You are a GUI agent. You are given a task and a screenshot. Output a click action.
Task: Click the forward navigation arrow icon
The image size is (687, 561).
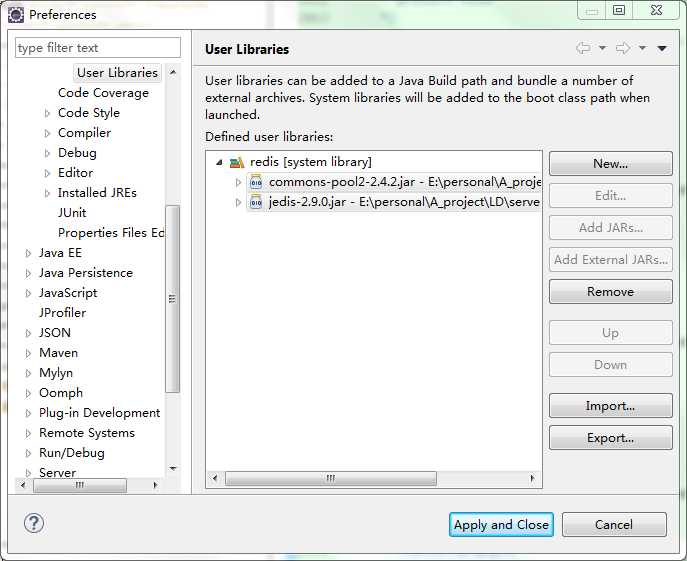pyautogui.click(x=623, y=48)
